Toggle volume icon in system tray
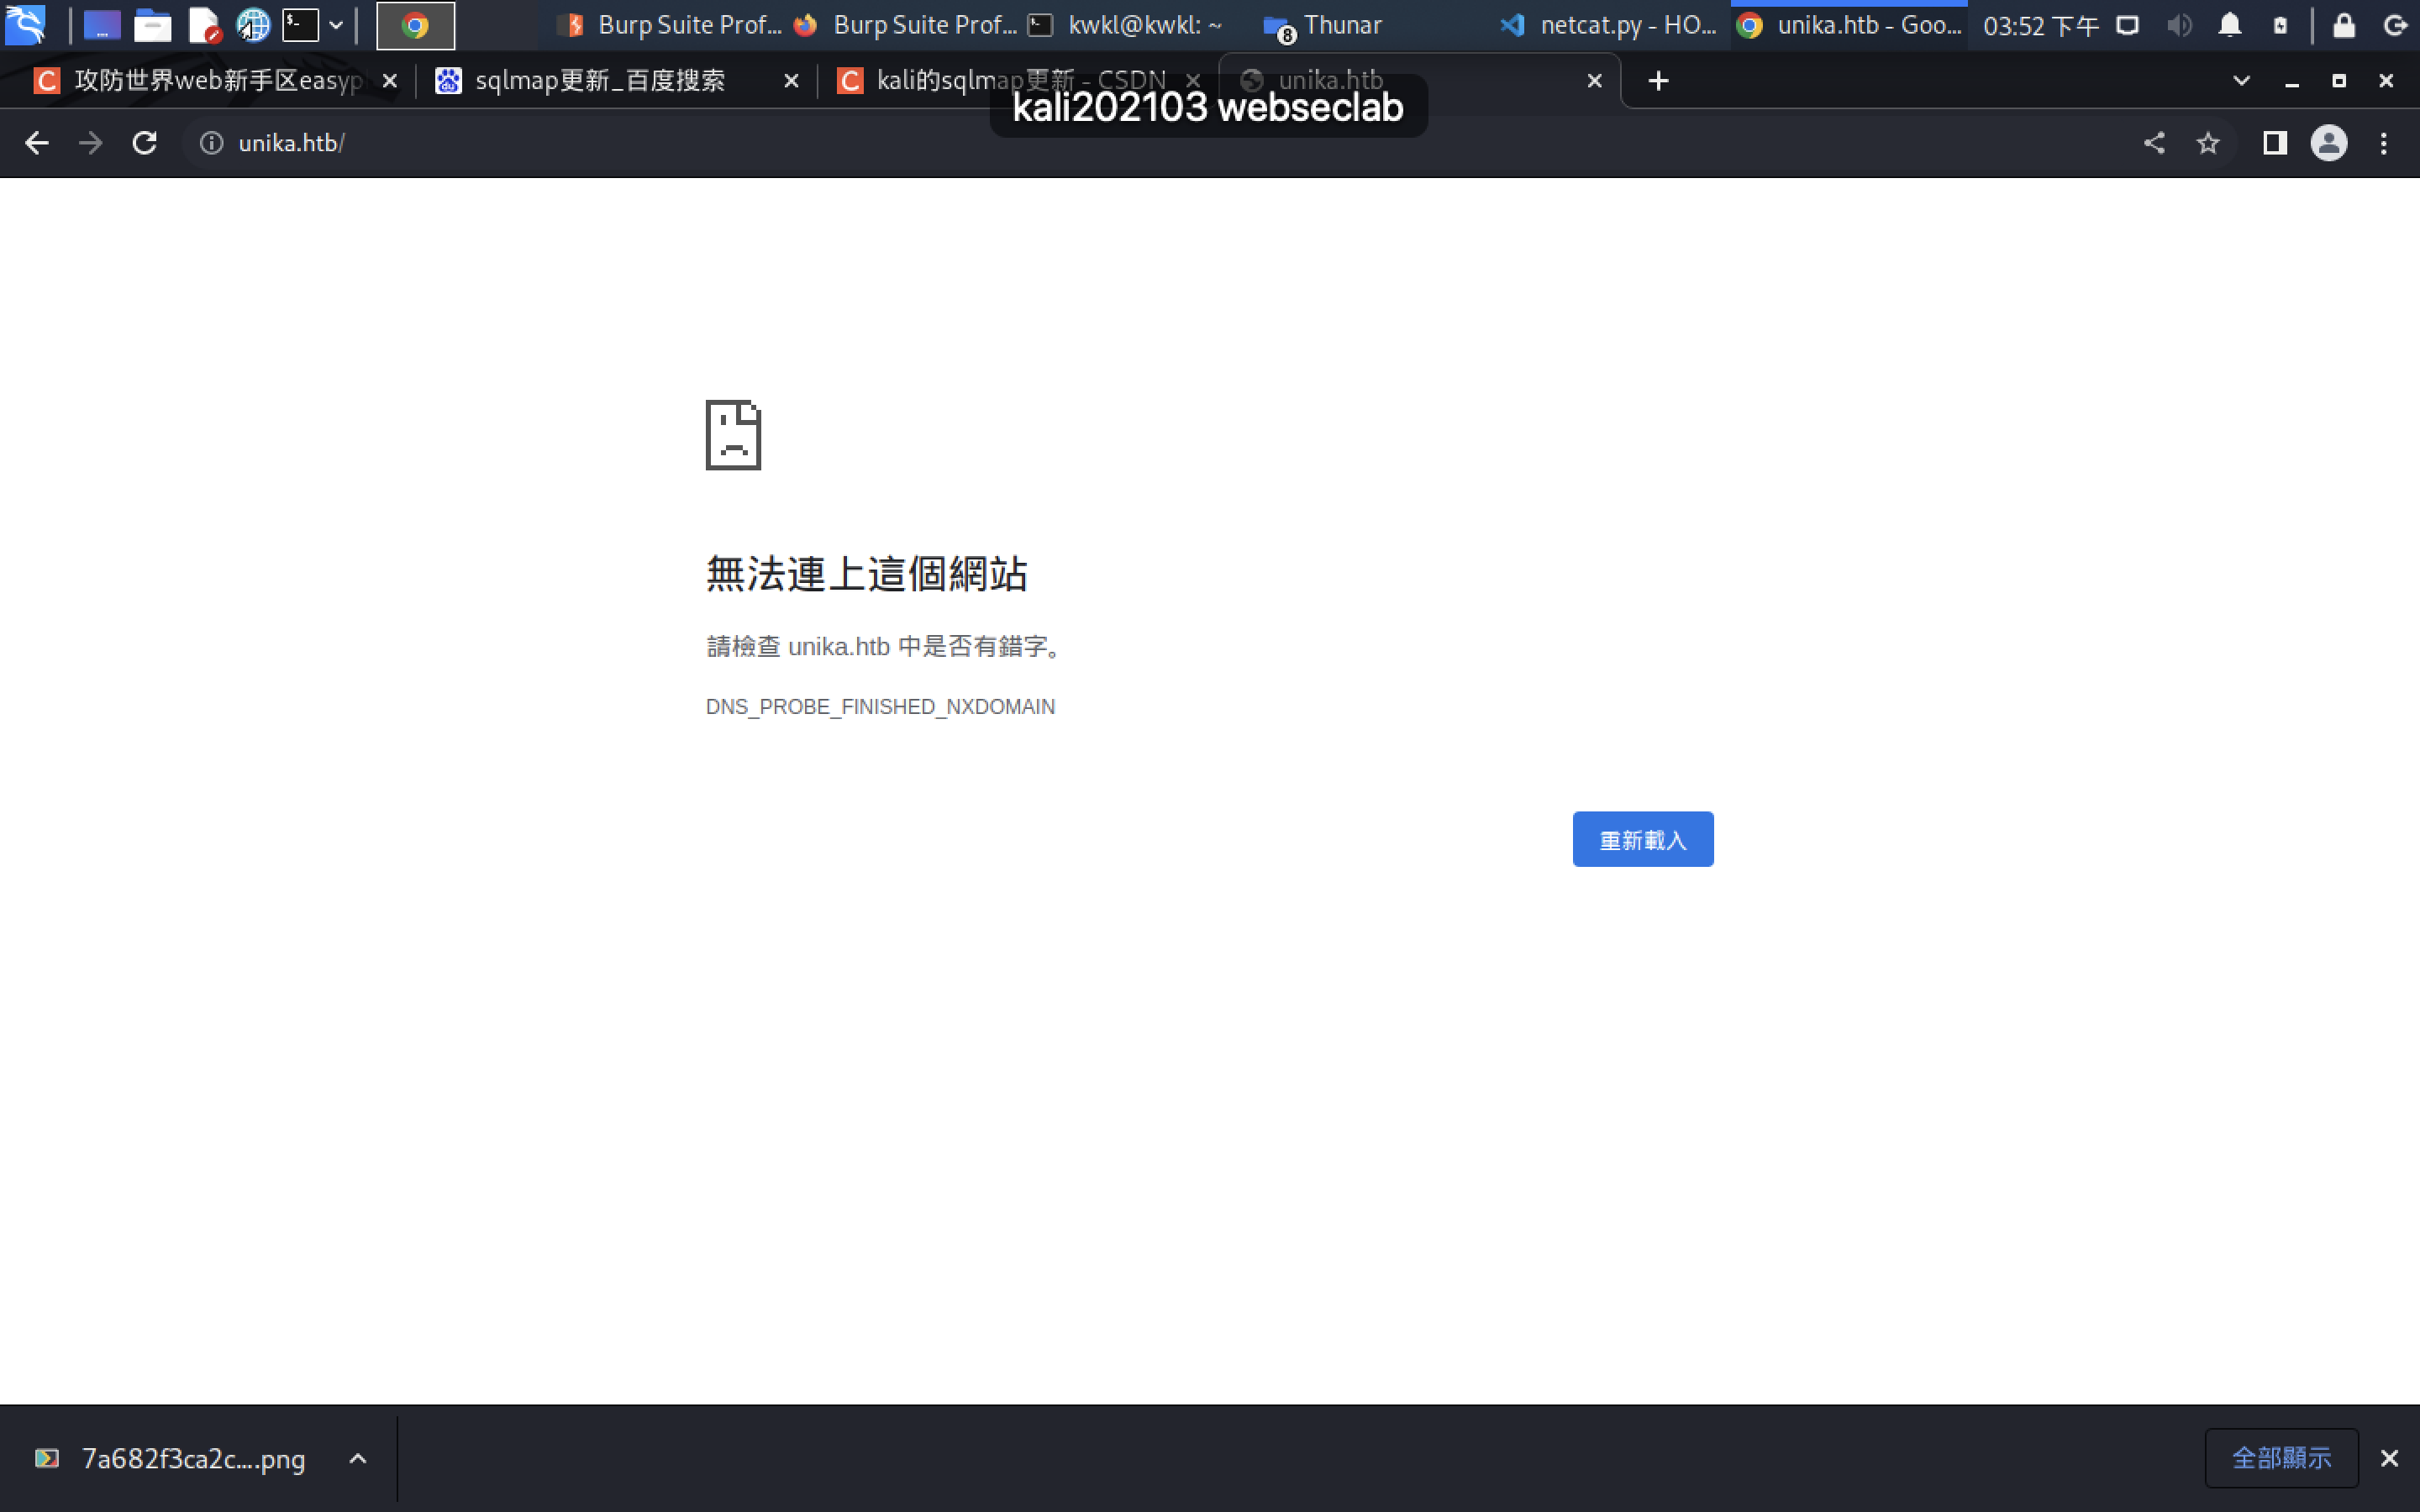Viewport: 2420px width, 1512px height. point(2179,25)
